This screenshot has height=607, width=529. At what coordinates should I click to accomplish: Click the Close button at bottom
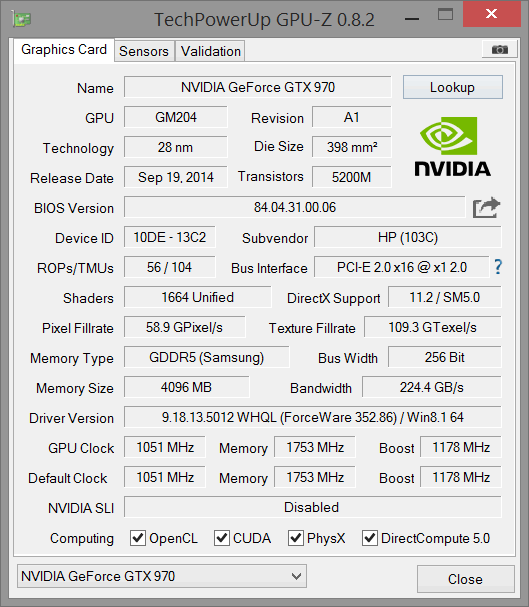[x=466, y=579]
